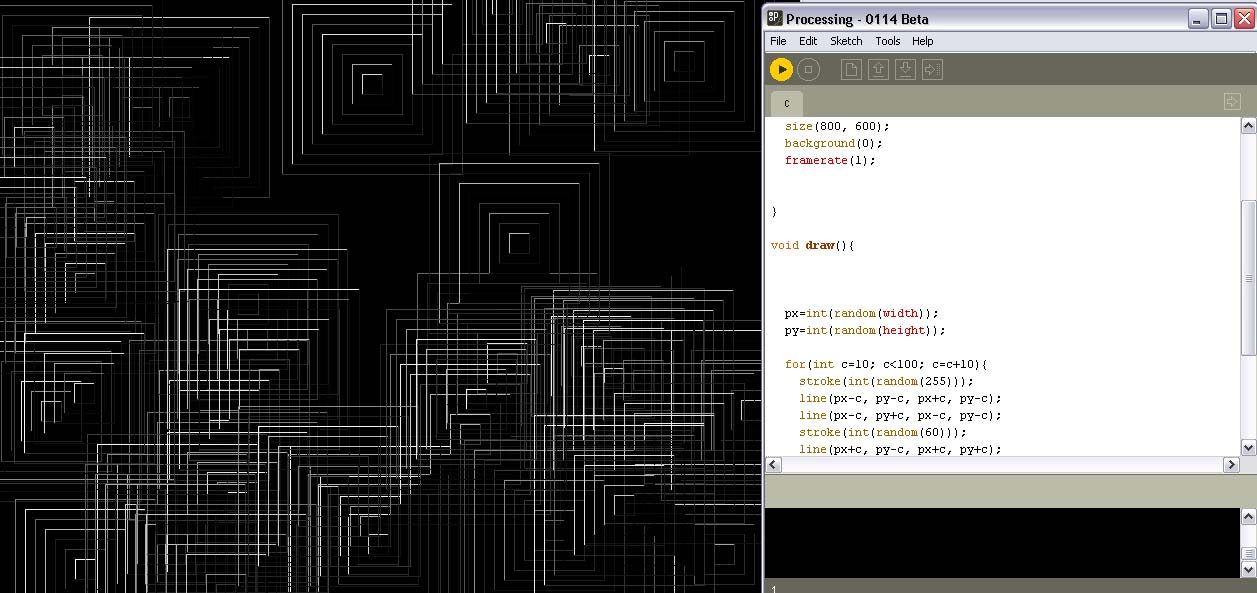1257x593 pixels.
Task: Click the line px=int(random(width));
Action: pos(861,313)
